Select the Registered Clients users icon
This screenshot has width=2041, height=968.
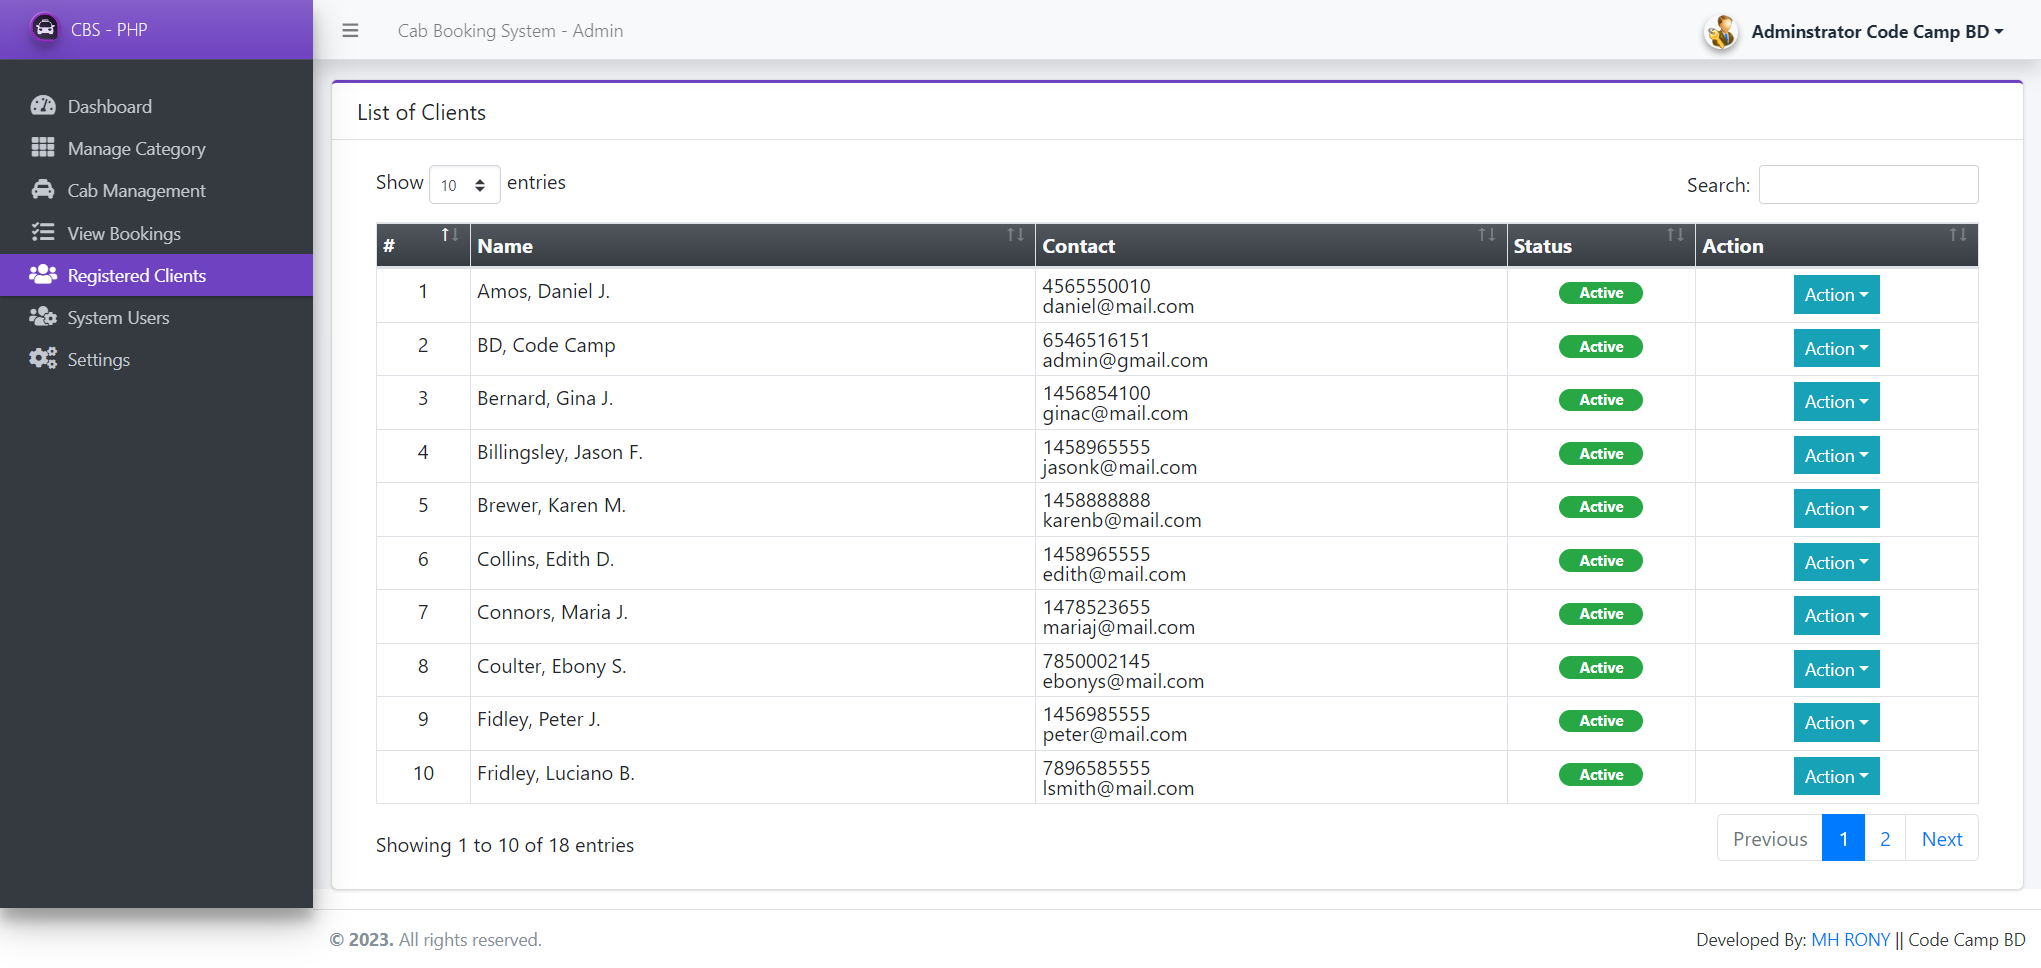click(44, 274)
